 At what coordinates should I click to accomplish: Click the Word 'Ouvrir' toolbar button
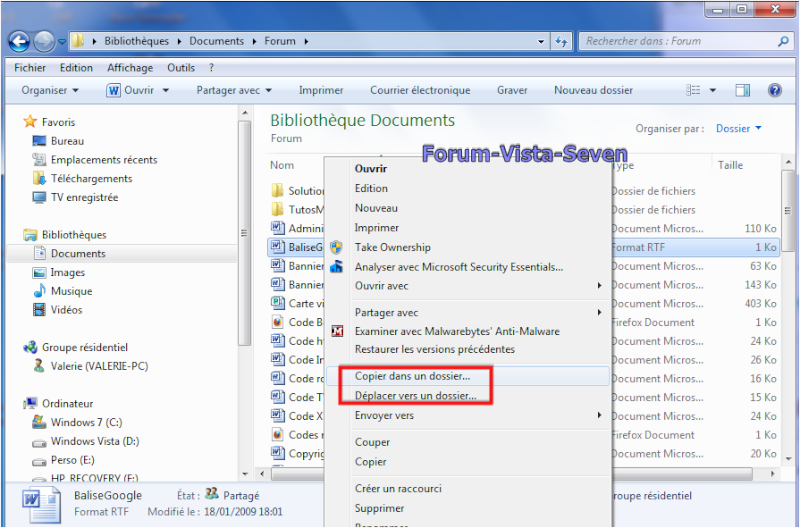(x=131, y=90)
